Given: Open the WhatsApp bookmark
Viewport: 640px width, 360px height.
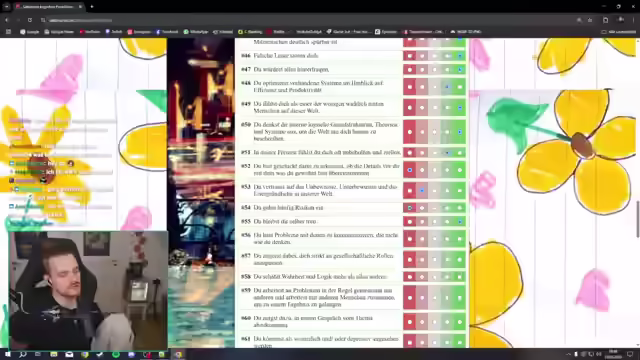Looking at the screenshot, I should [196, 32].
